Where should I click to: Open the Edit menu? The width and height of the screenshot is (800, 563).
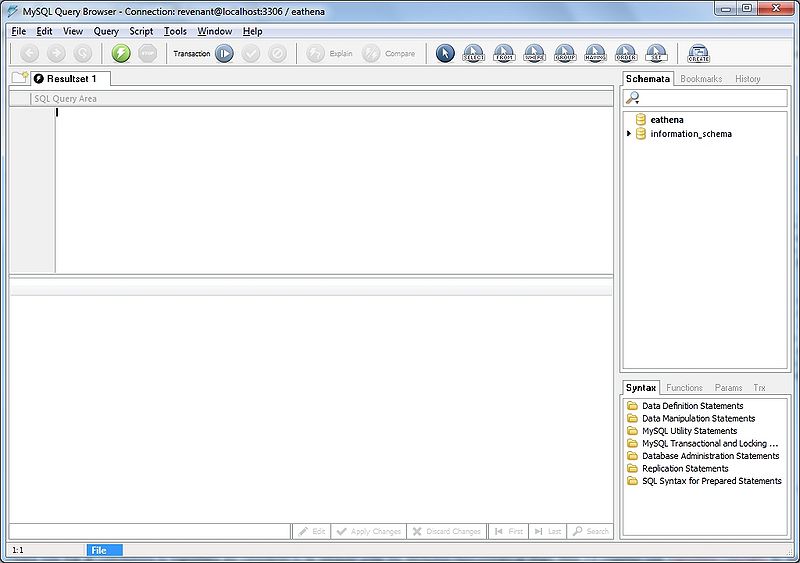pos(44,31)
